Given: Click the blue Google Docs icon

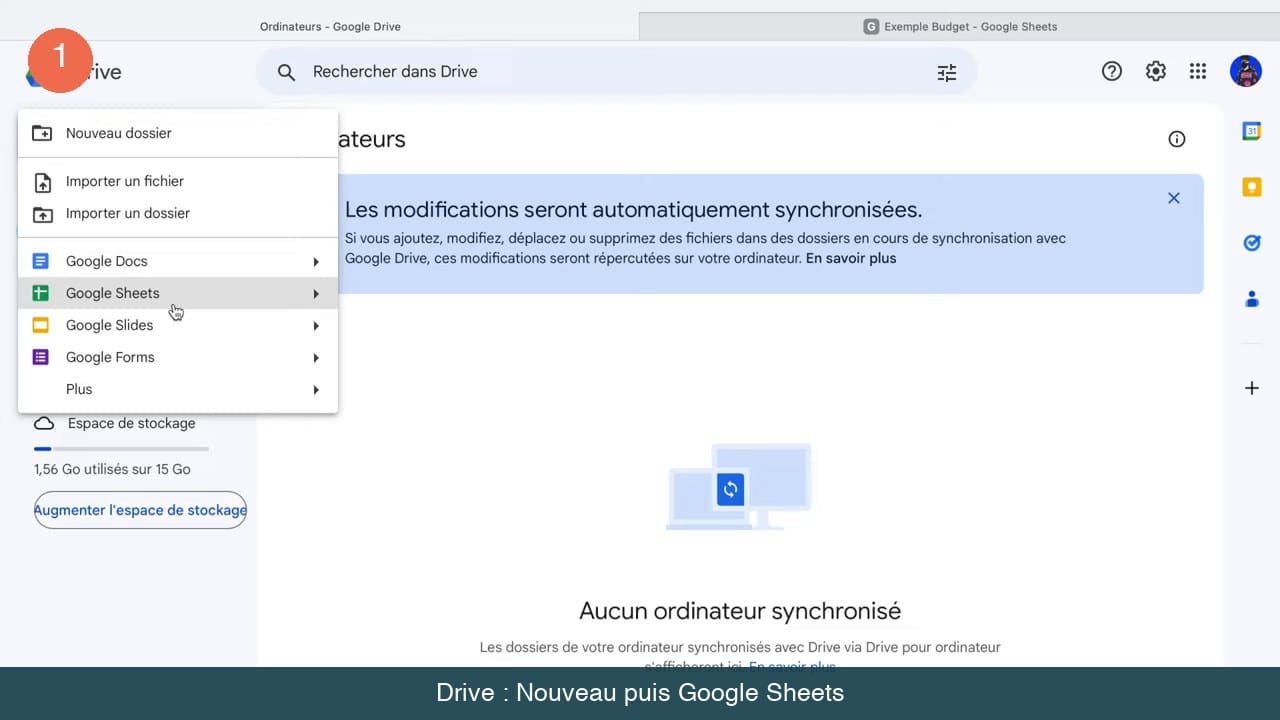Looking at the screenshot, I should (x=41, y=261).
